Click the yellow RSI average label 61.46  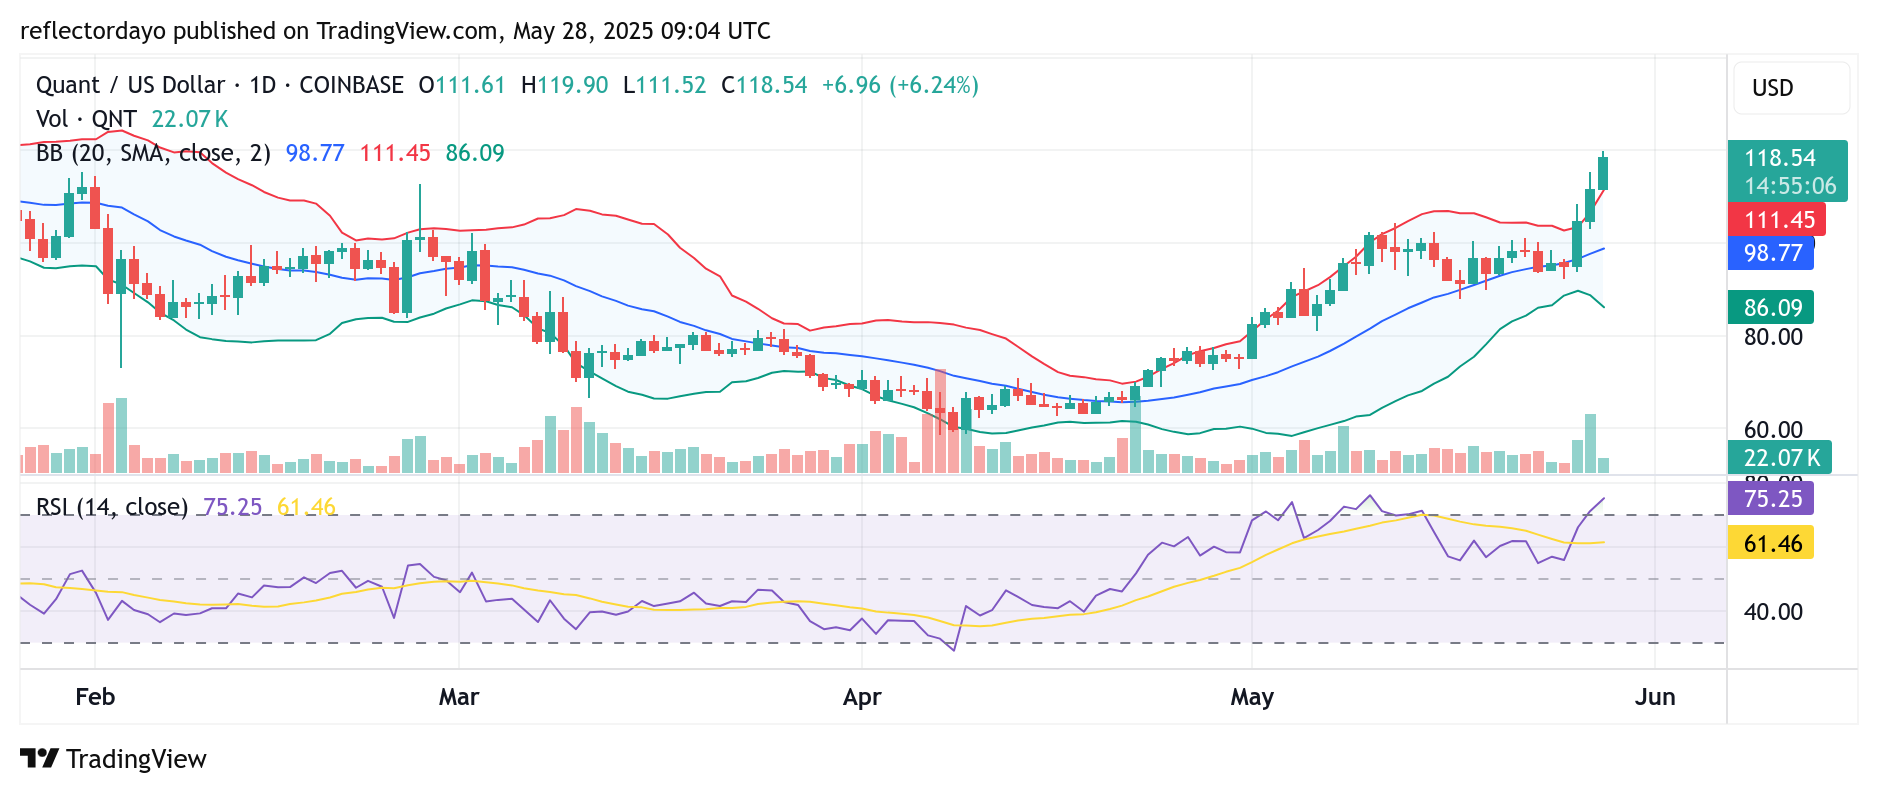1772,543
